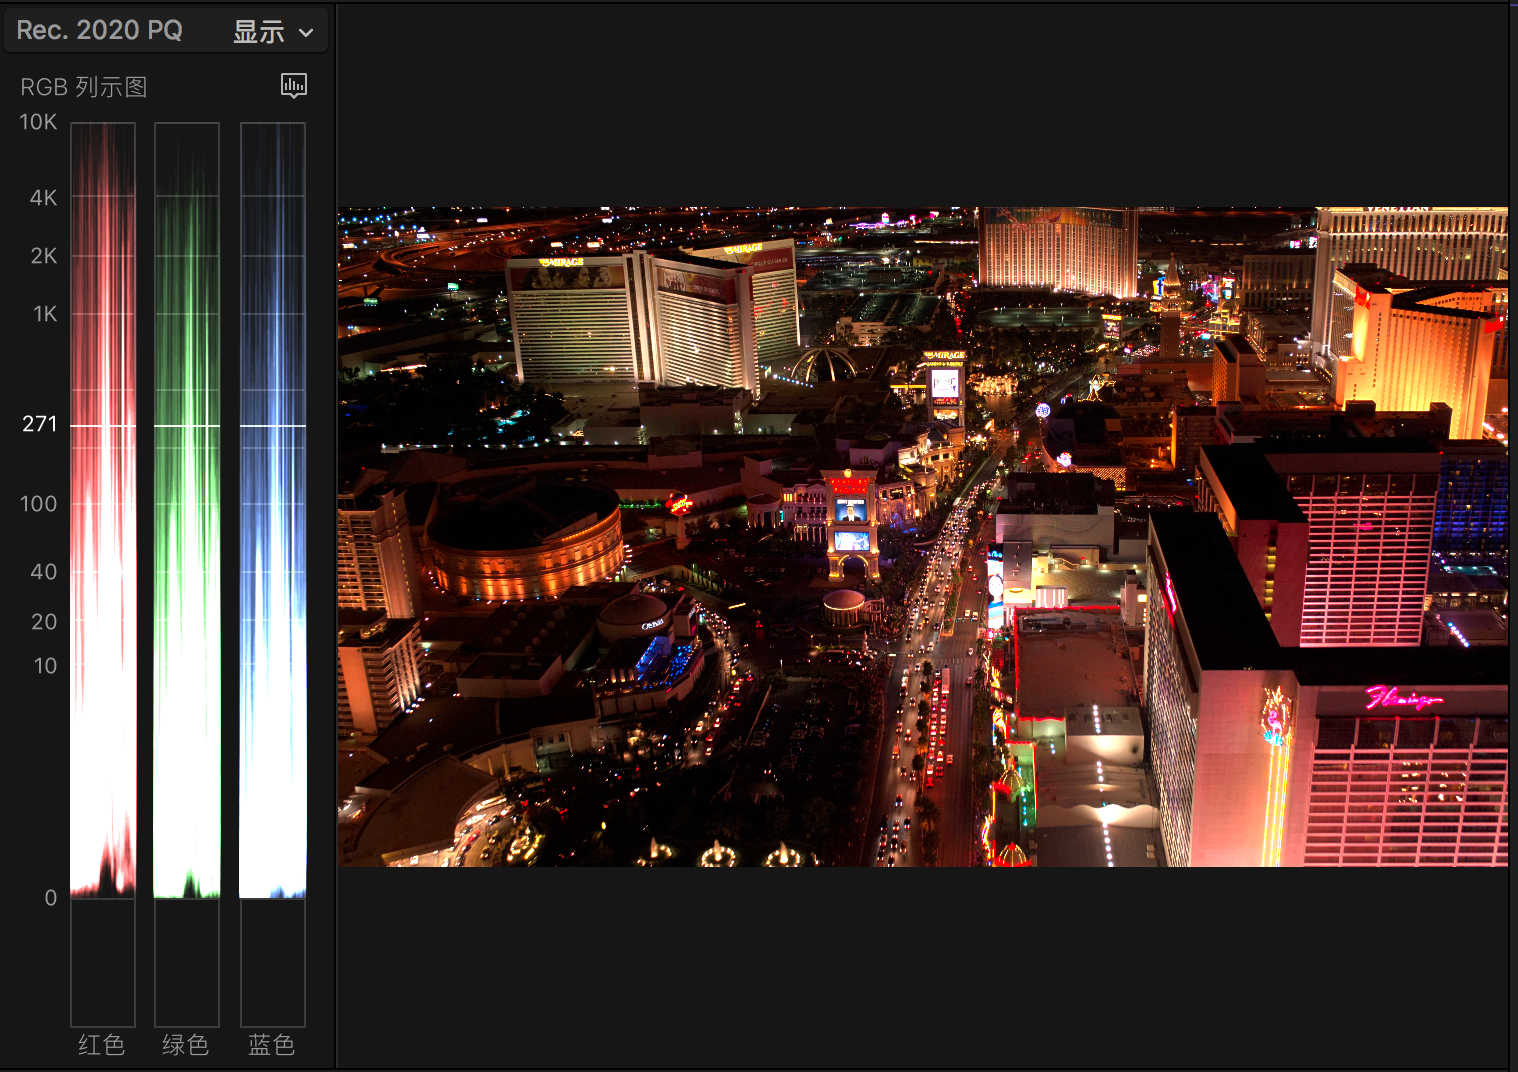
Task: Click the Rec. 2020 PQ label
Action: click(x=99, y=30)
